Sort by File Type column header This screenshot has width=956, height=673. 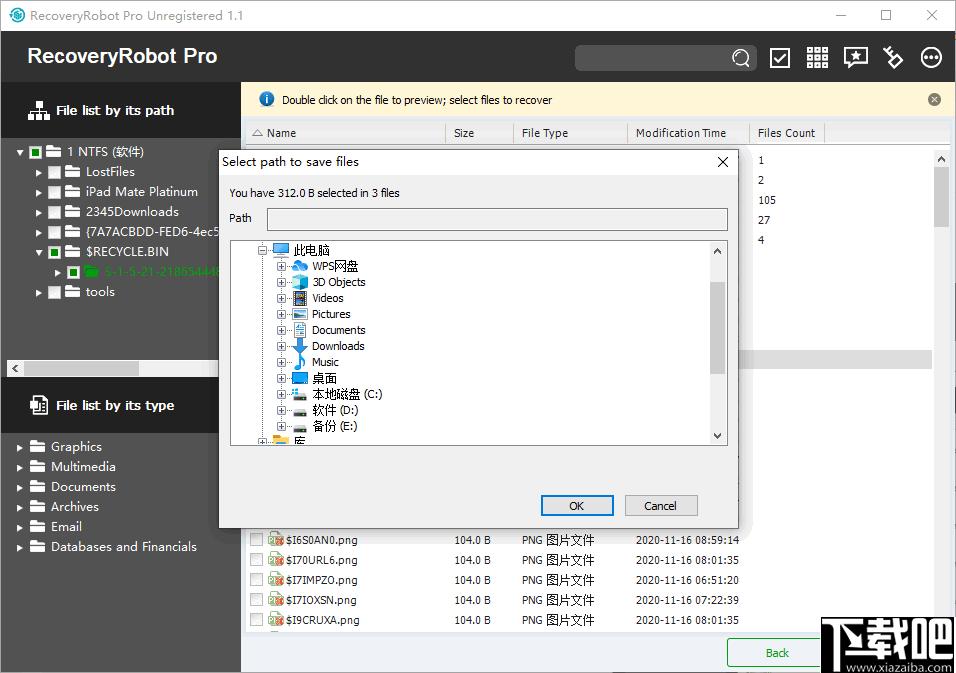(570, 133)
